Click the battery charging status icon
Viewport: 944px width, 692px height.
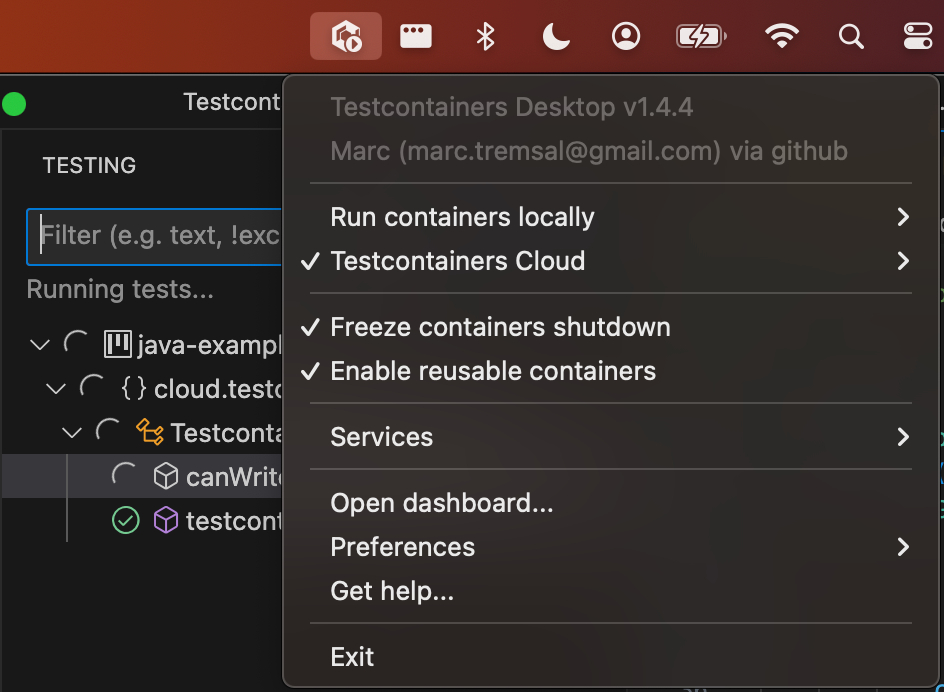[x=701, y=36]
